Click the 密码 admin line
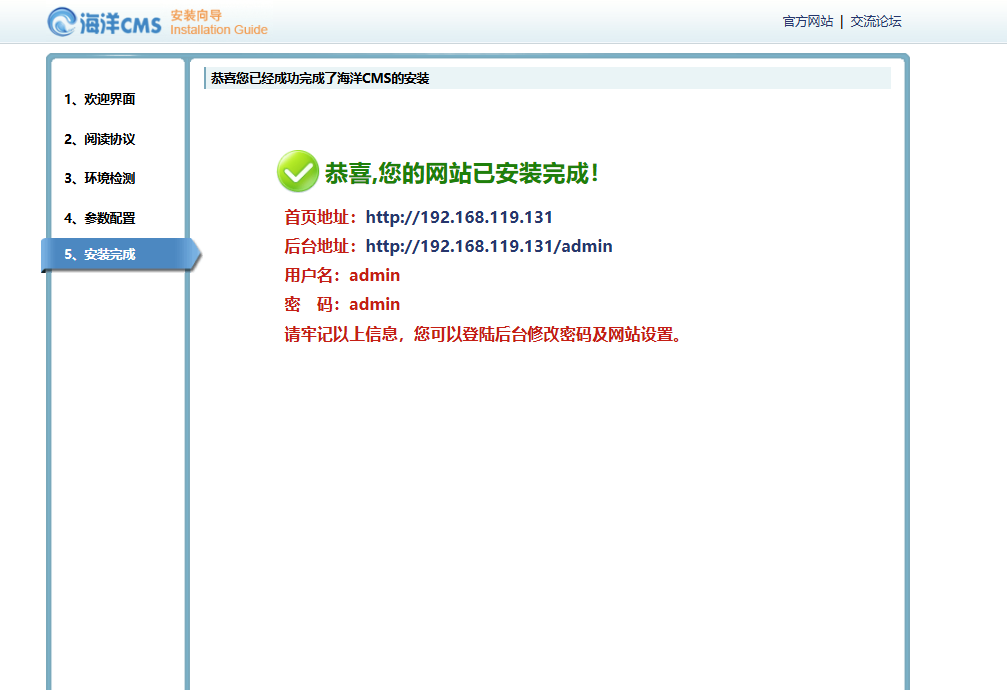 coord(342,304)
